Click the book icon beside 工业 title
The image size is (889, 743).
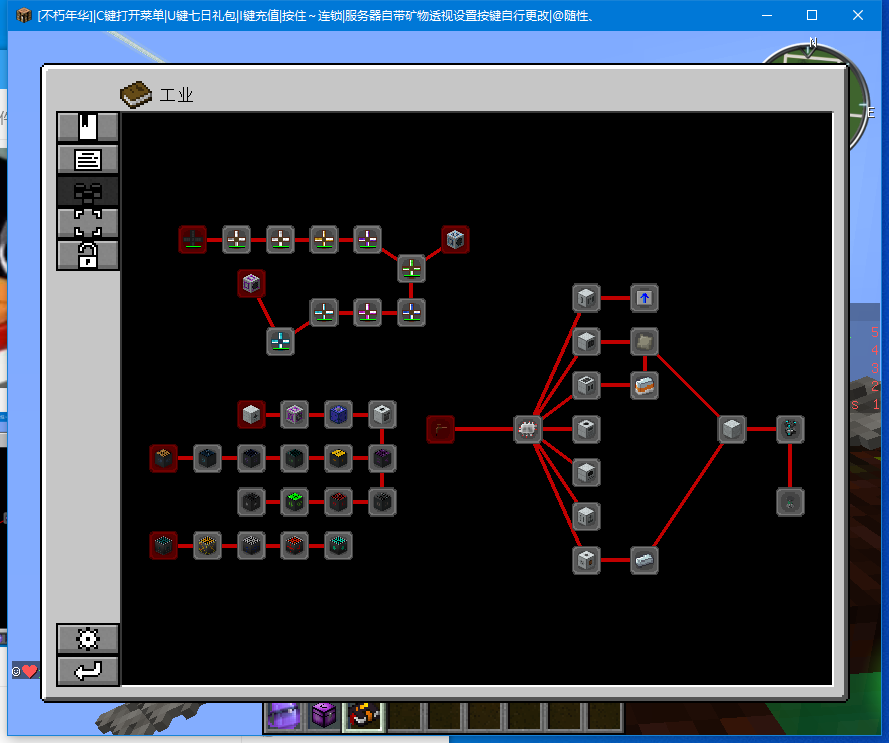coord(136,94)
